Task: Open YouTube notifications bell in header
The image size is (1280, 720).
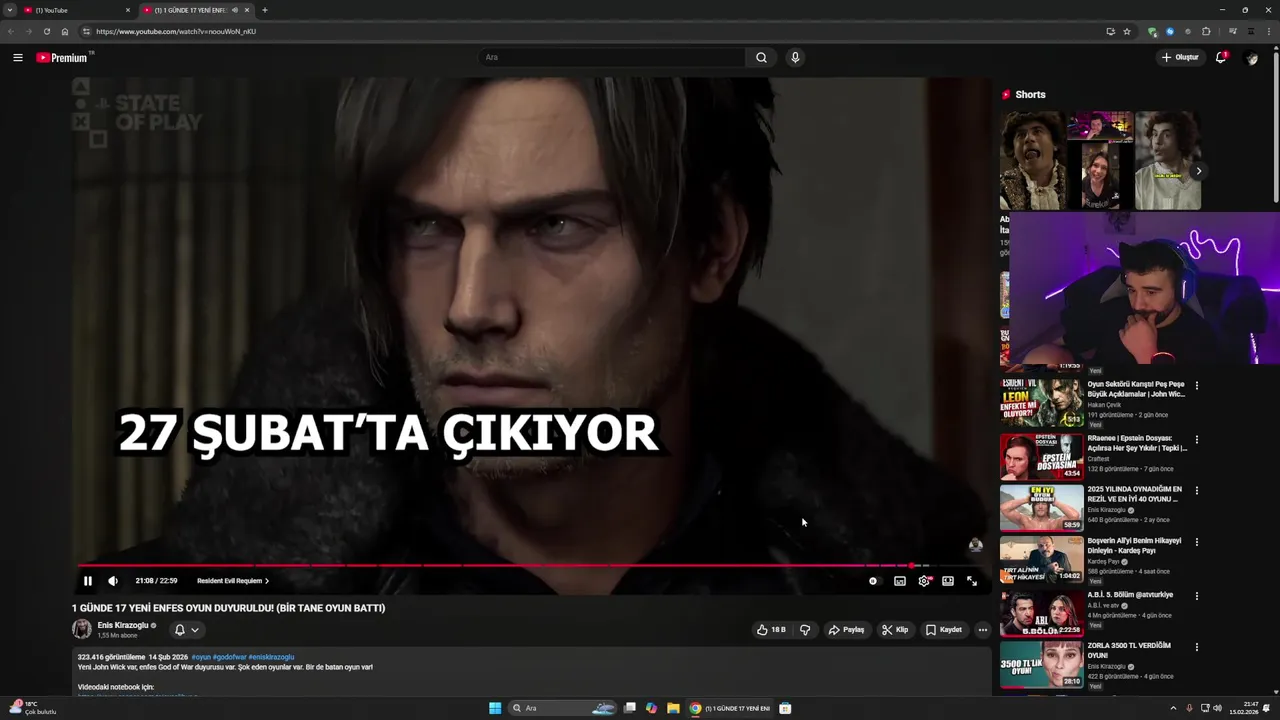Action: (x=1221, y=58)
